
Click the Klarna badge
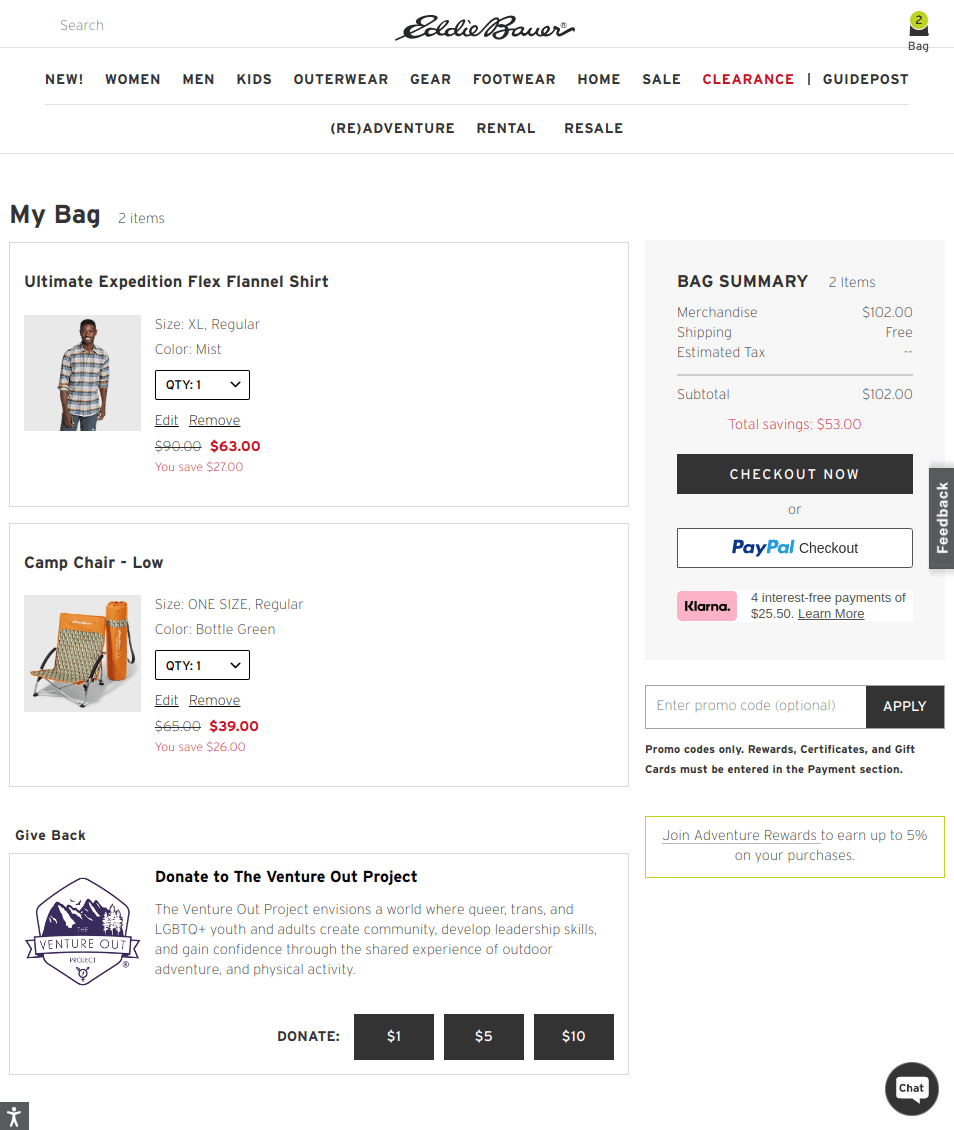pos(707,606)
